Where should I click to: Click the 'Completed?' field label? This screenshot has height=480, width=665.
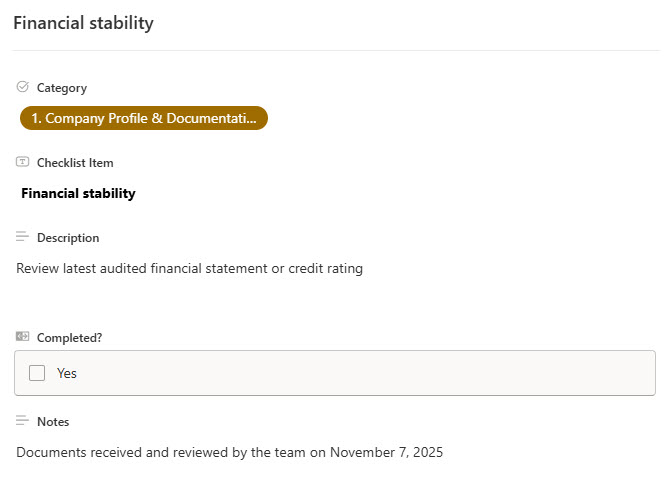pos(70,338)
